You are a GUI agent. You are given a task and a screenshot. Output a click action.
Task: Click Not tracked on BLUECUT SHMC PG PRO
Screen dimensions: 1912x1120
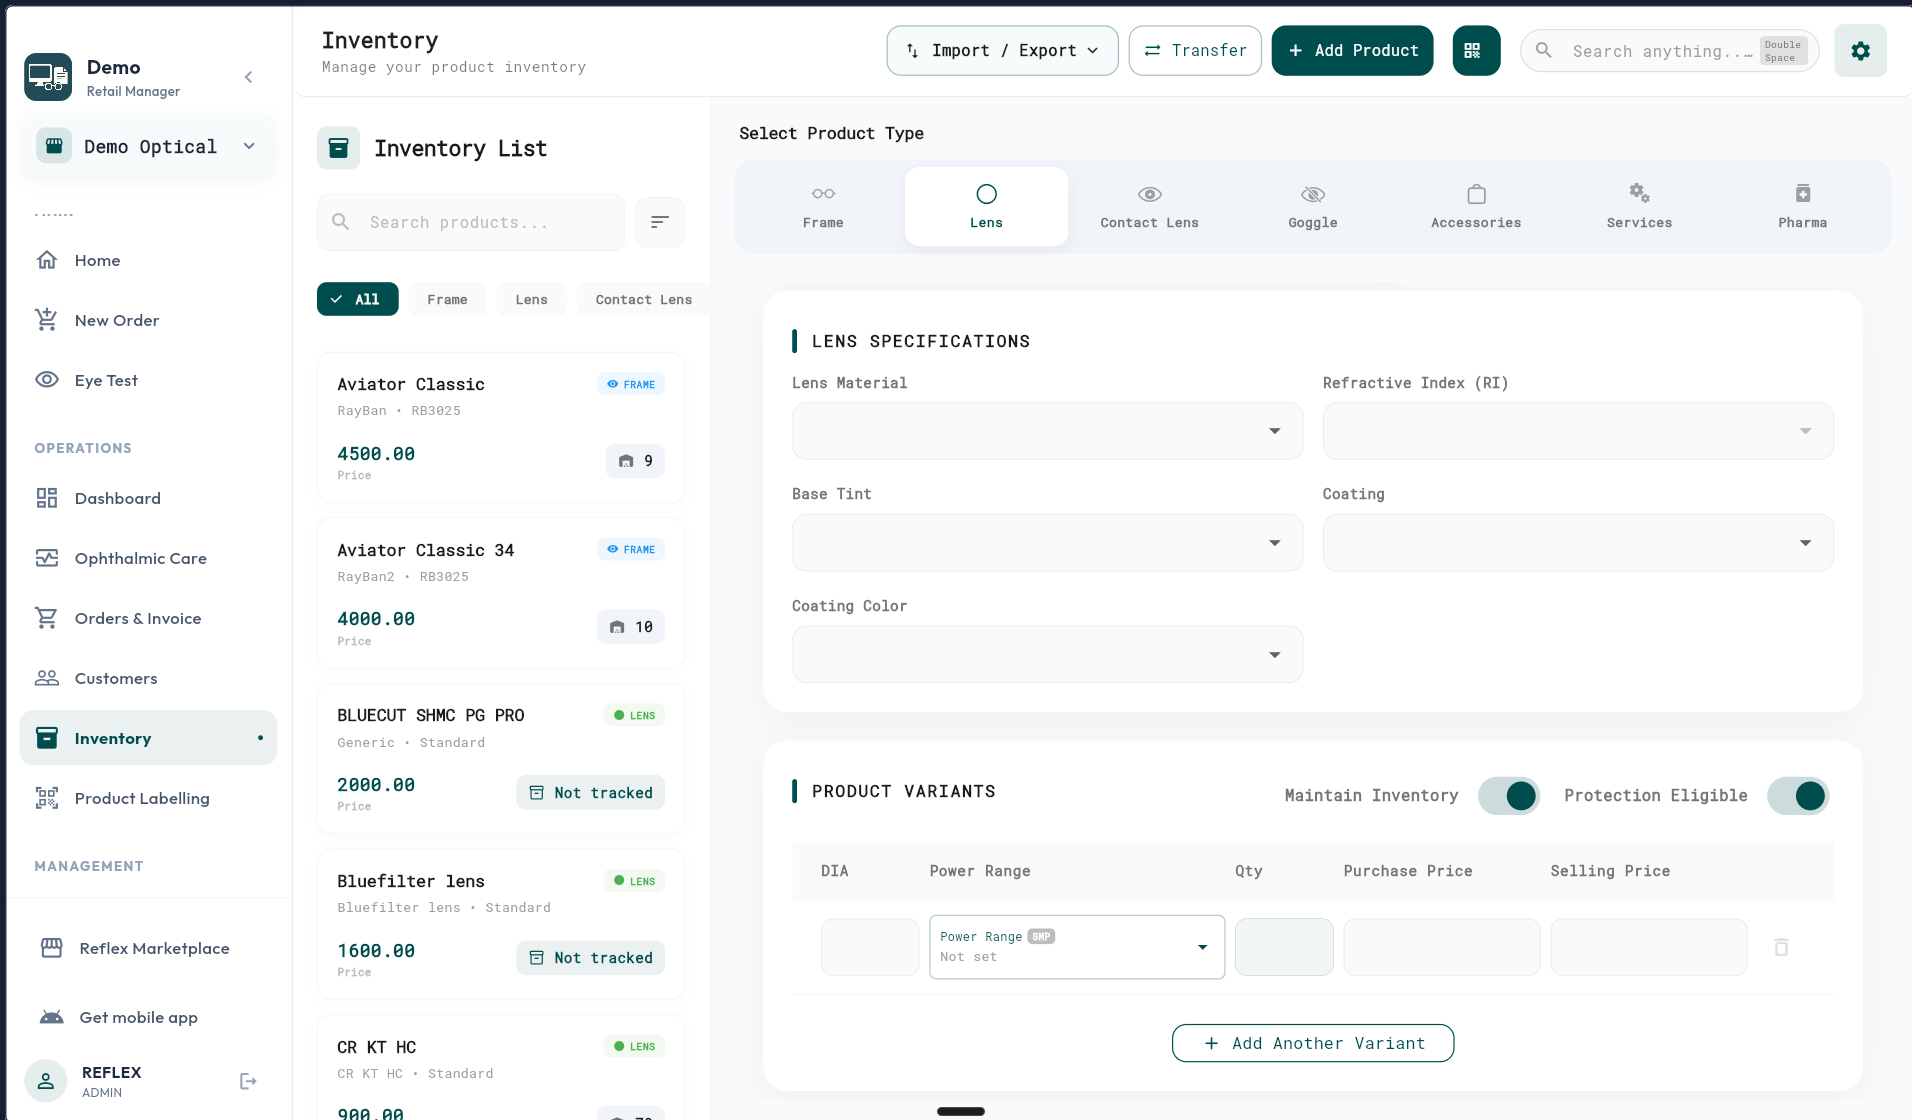590,792
